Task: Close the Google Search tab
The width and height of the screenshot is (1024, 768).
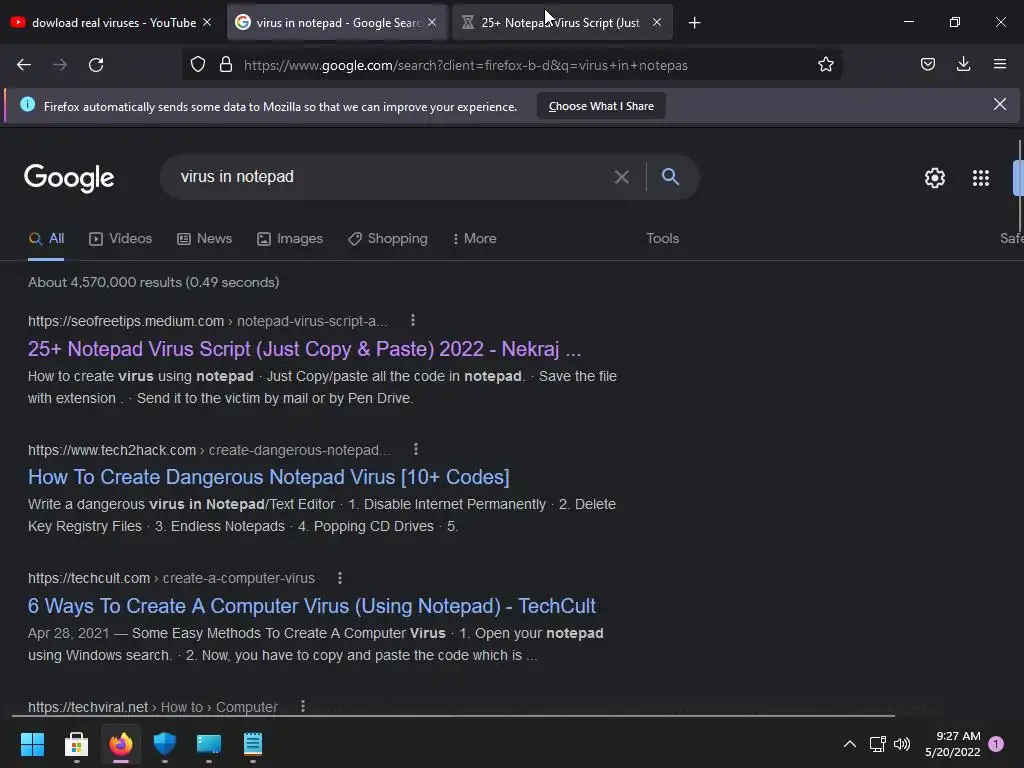Action: (432, 22)
